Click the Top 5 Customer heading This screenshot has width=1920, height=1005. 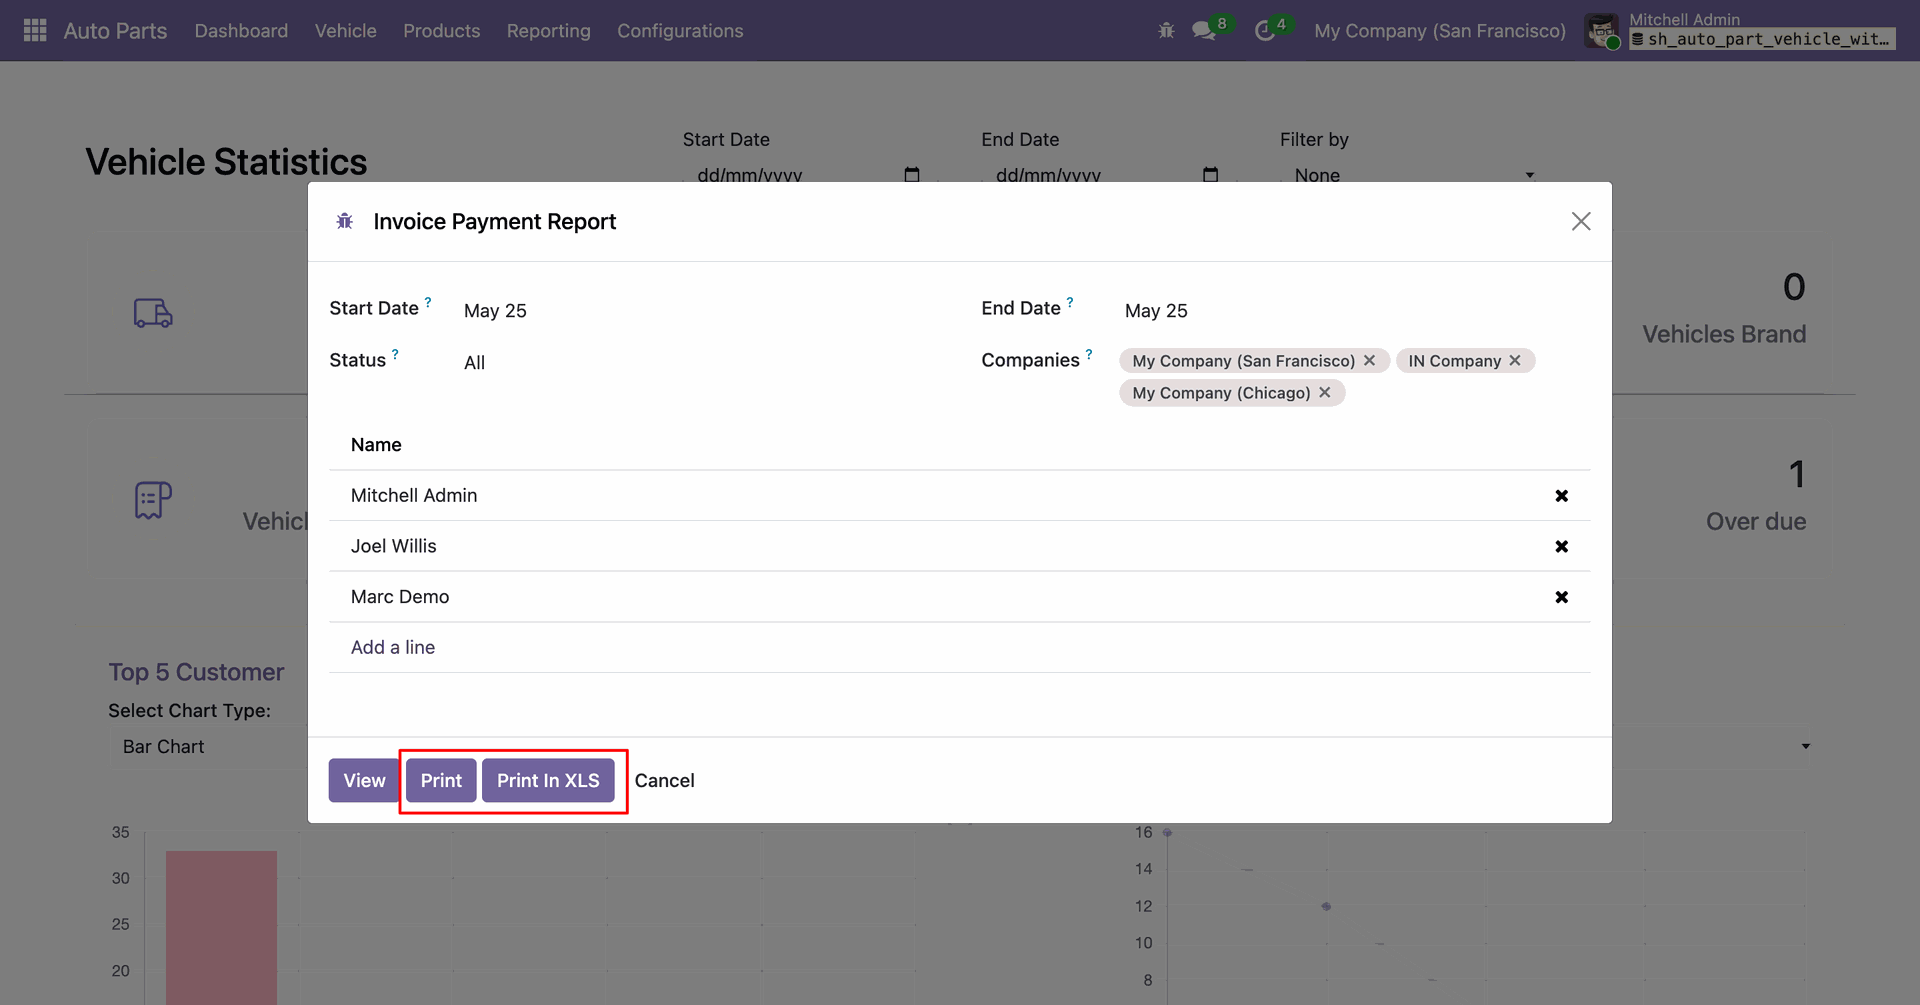point(196,672)
